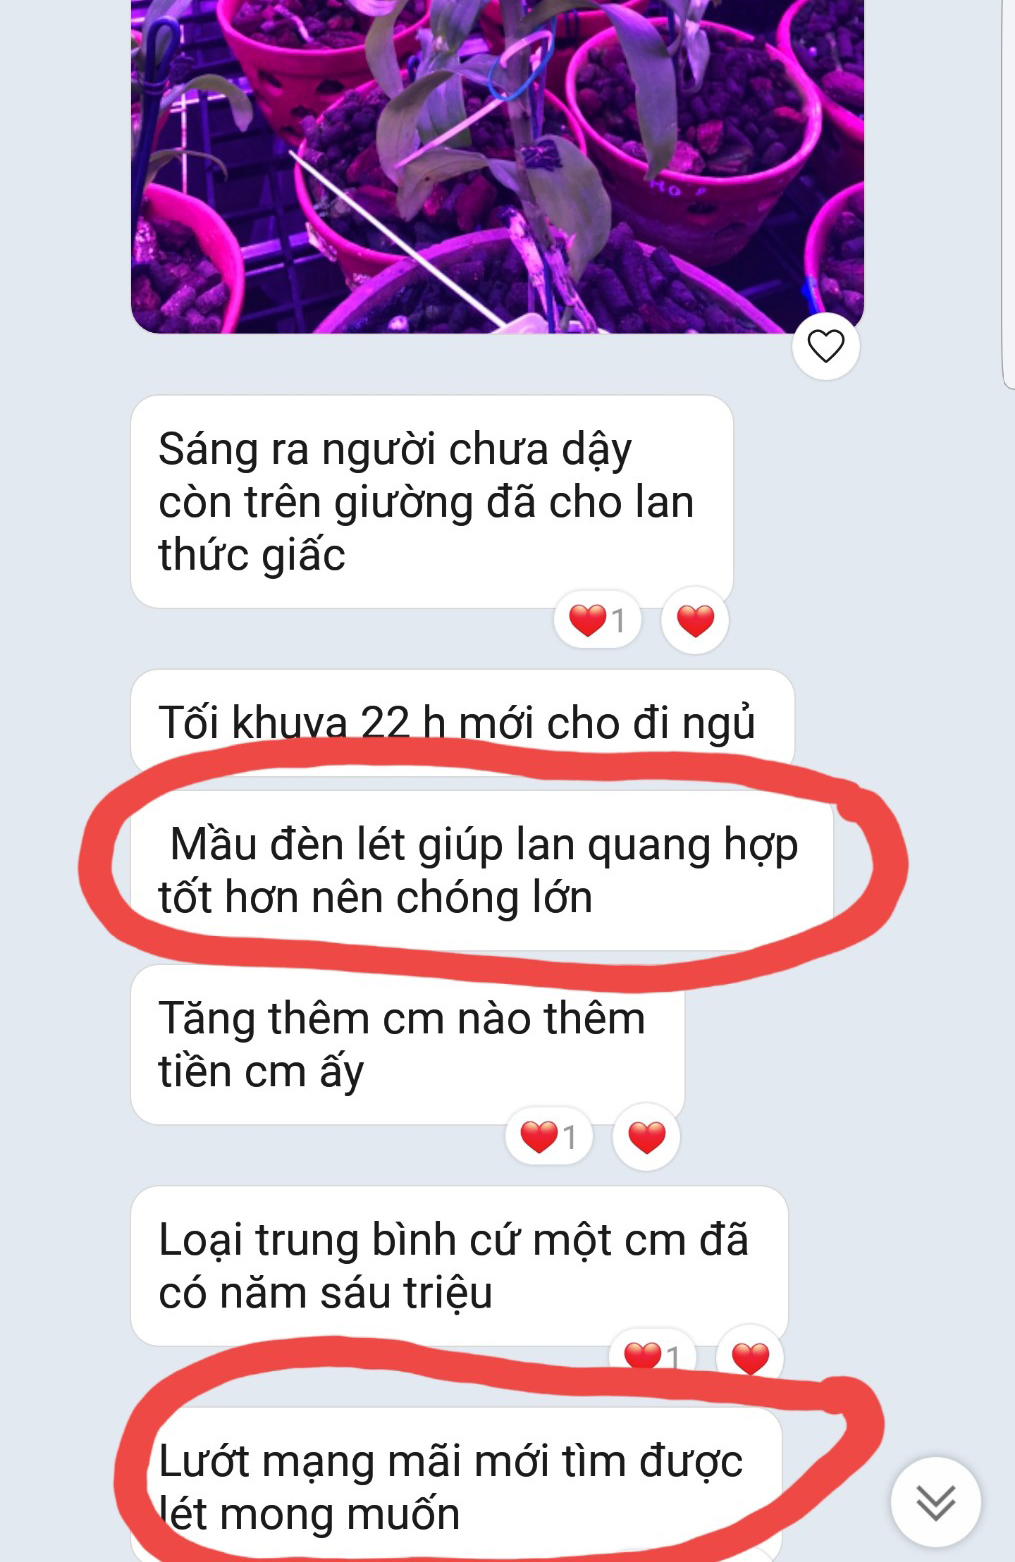Tap the text 'thức giấc' in first bubble
This screenshot has height=1562, width=1015.
tap(252, 556)
